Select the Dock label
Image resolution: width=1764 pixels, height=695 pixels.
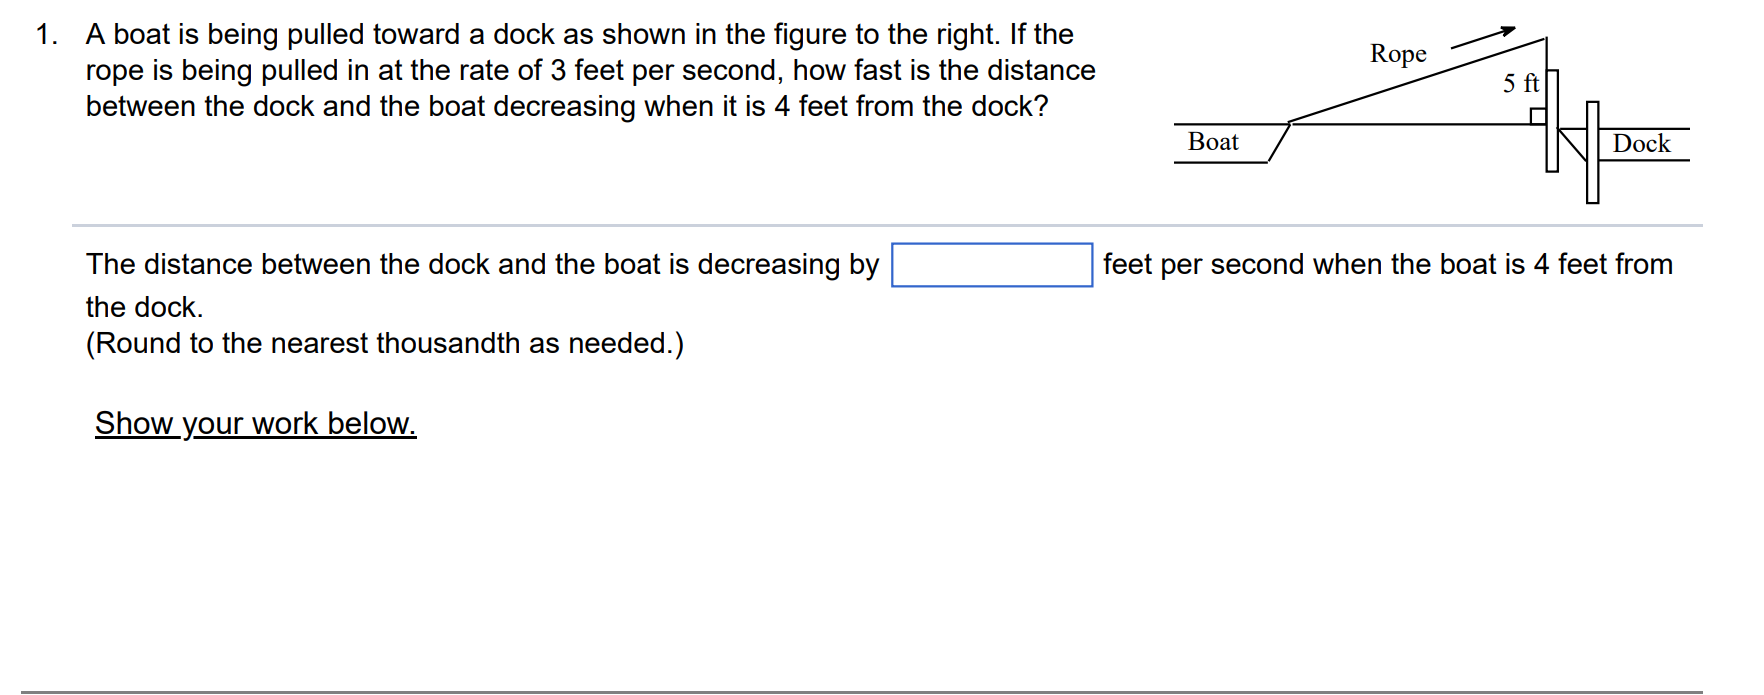[1642, 144]
